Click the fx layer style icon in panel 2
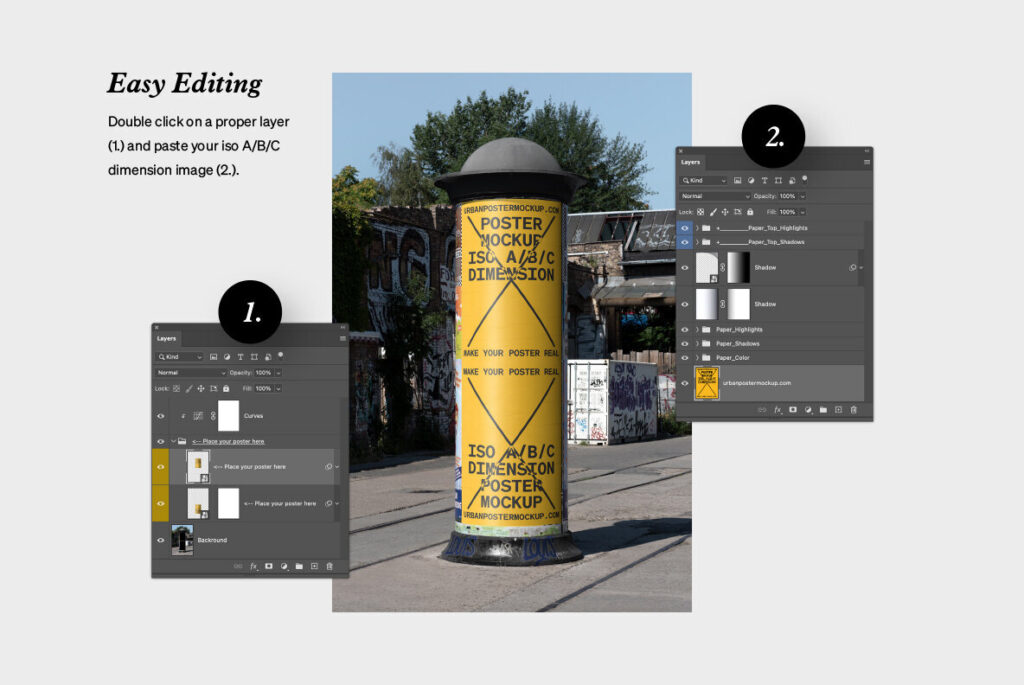 (x=777, y=409)
